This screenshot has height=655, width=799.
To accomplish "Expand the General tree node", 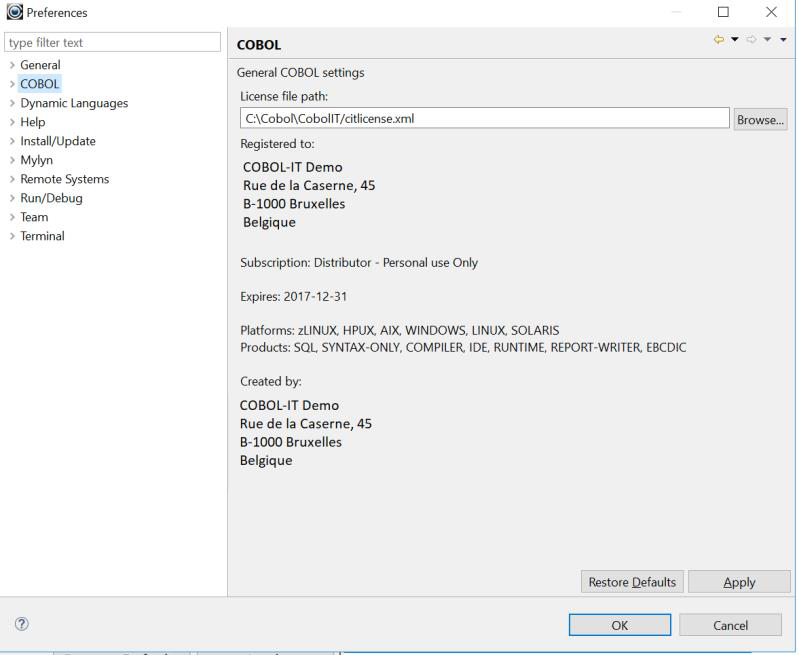I will tap(12, 65).
